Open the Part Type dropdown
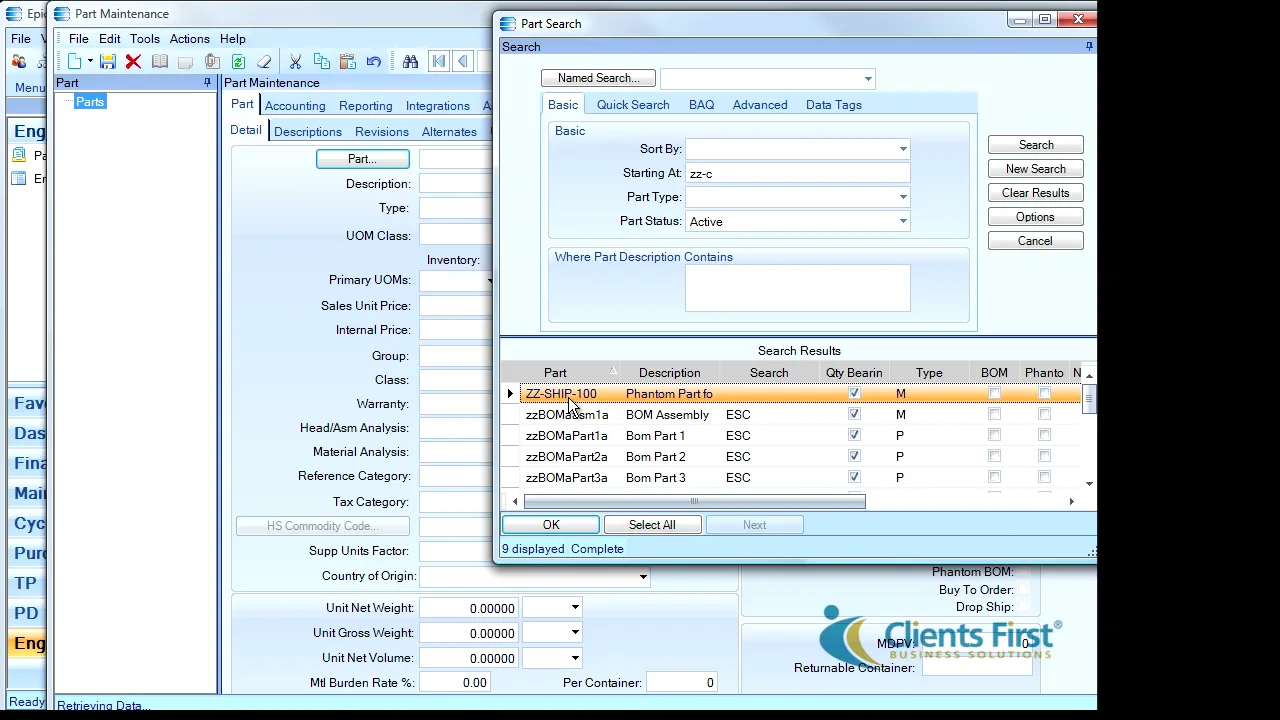Screen dimensions: 1280x720 (x=903, y=197)
